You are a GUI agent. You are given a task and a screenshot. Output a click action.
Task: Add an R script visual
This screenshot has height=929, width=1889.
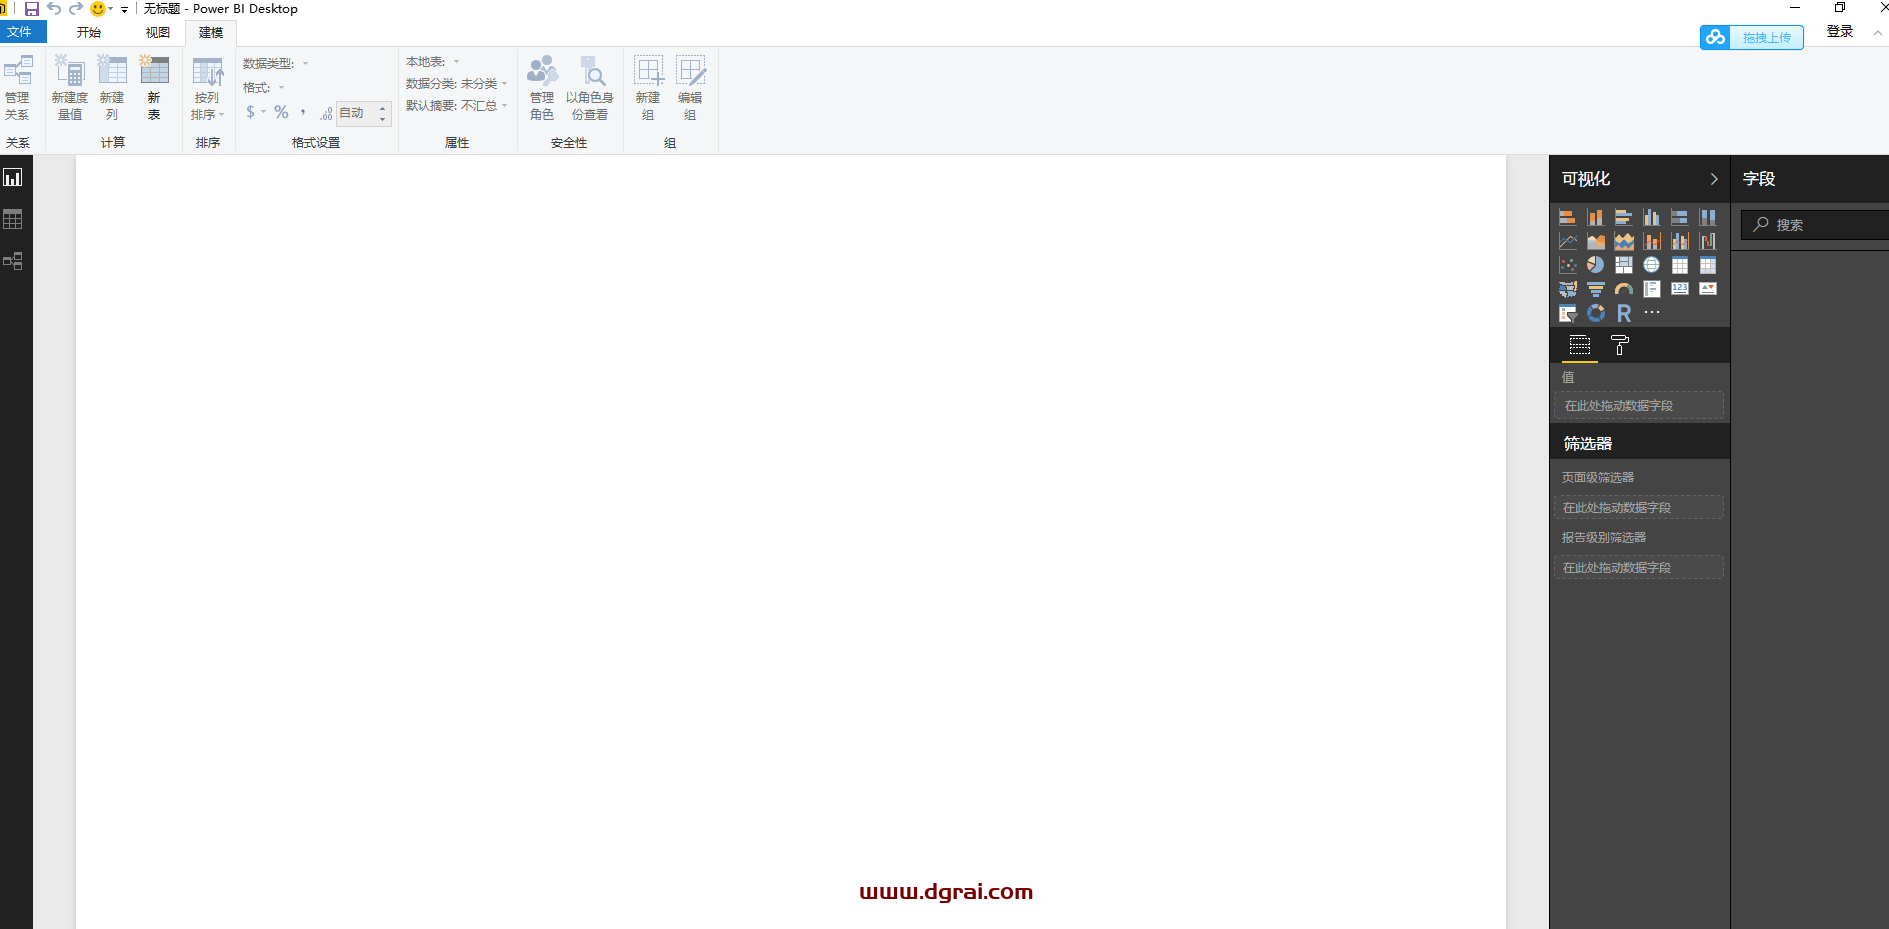click(1624, 313)
